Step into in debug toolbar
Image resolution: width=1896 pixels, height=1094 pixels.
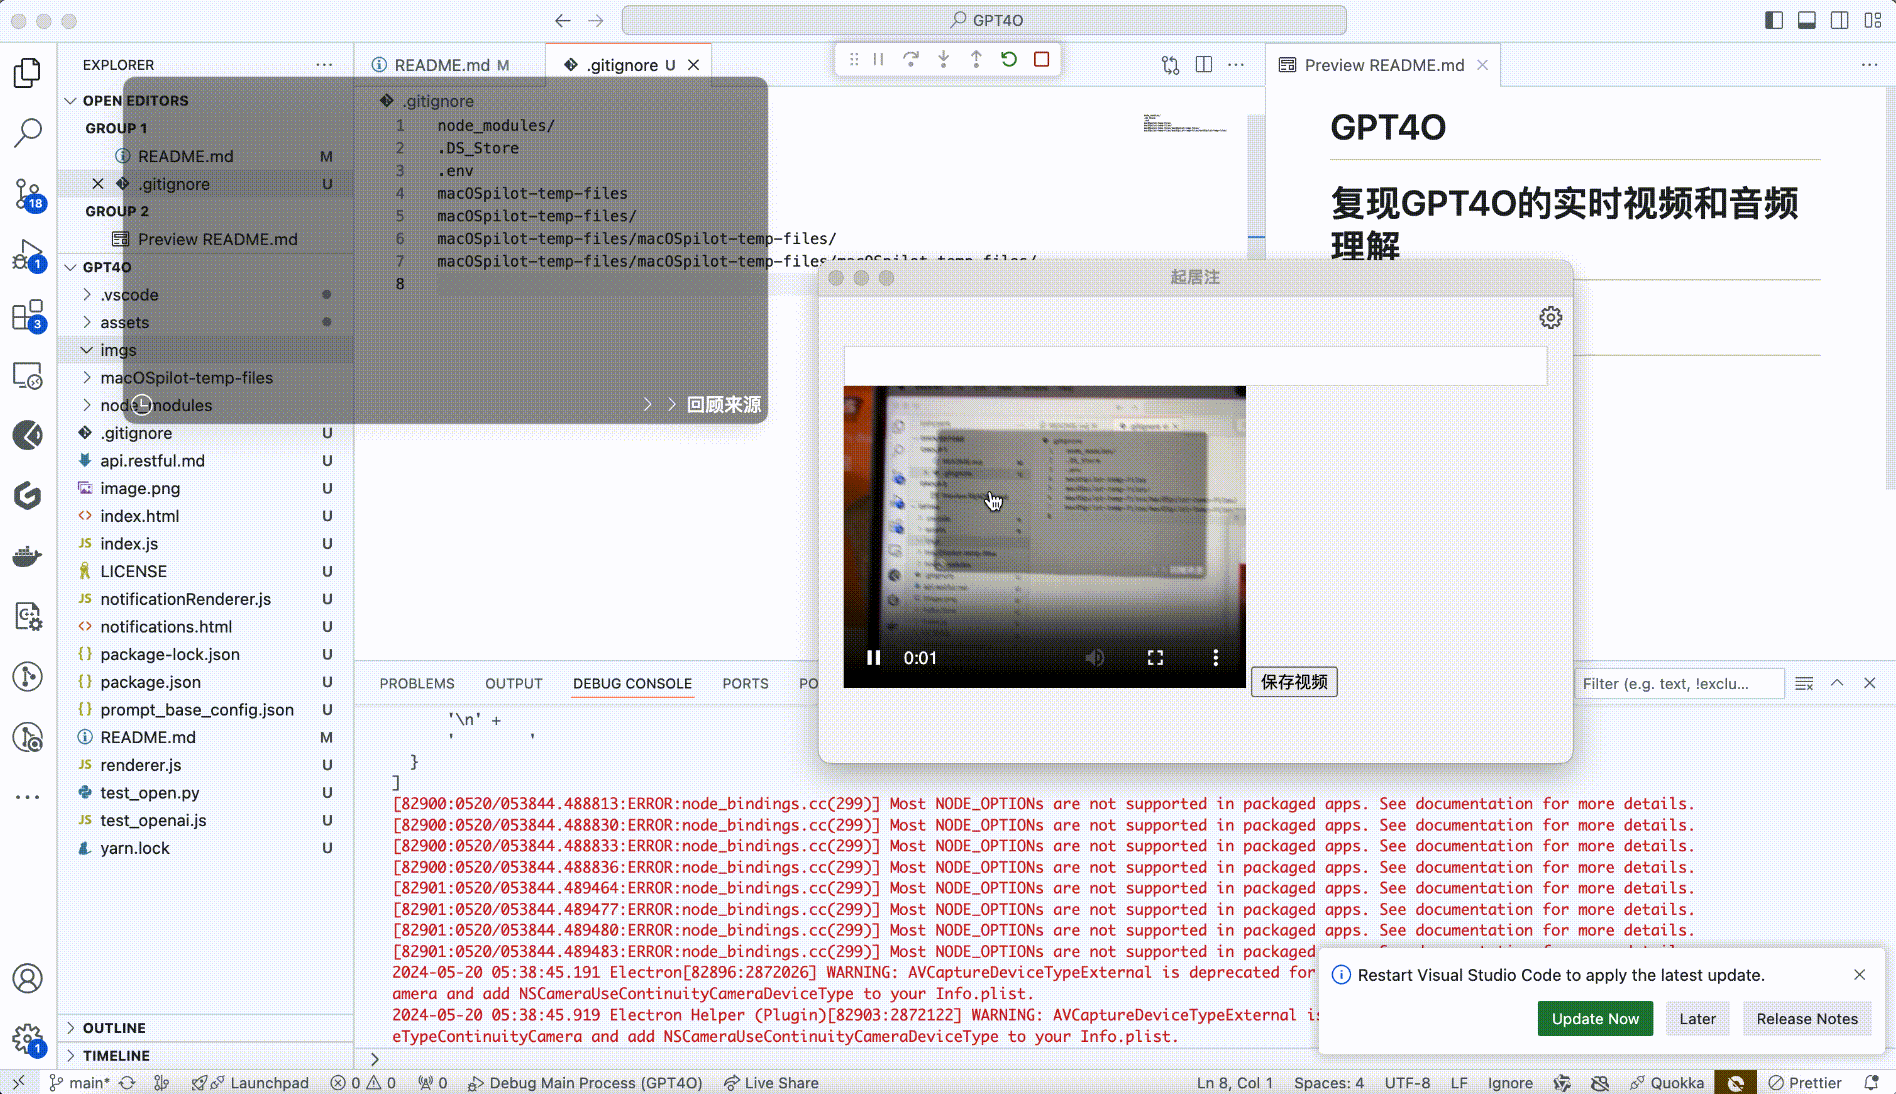pyautogui.click(x=943, y=60)
